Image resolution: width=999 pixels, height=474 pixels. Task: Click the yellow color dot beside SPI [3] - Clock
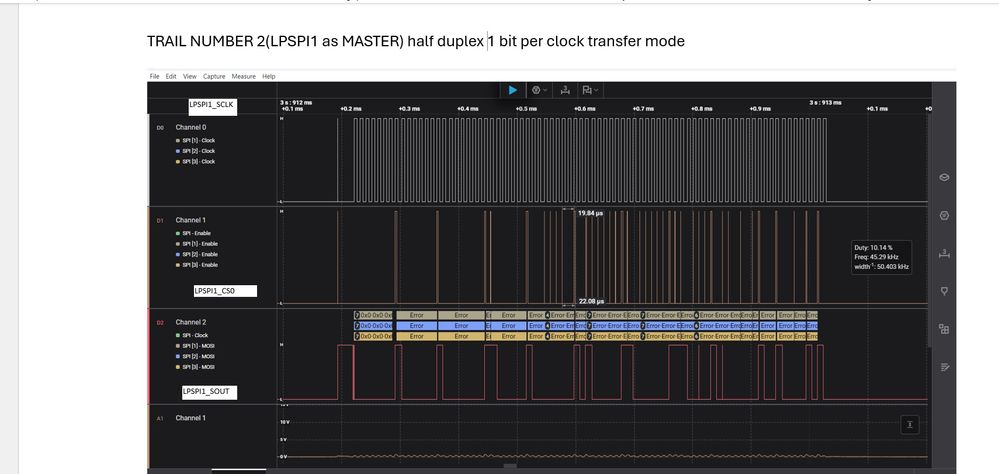[x=178, y=162]
